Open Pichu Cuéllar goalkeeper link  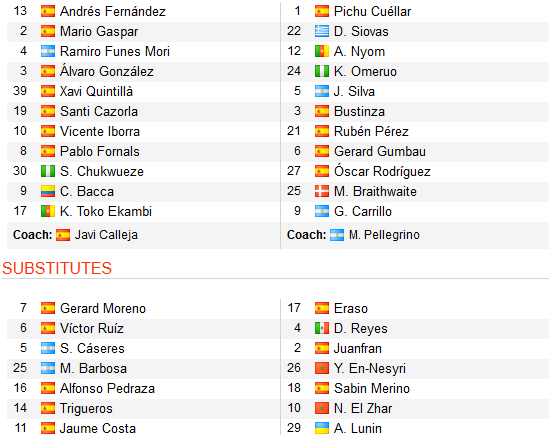(x=372, y=11)
